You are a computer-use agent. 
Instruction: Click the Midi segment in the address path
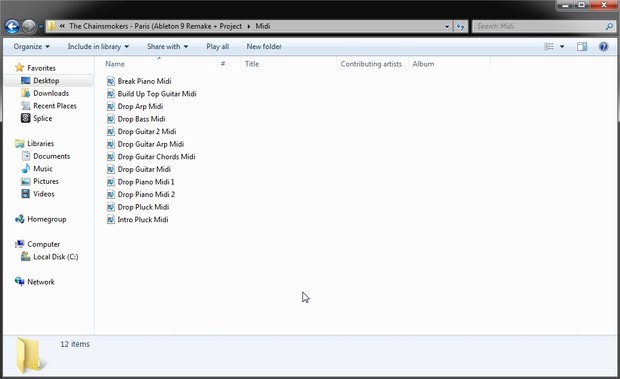tap(263, 26)
